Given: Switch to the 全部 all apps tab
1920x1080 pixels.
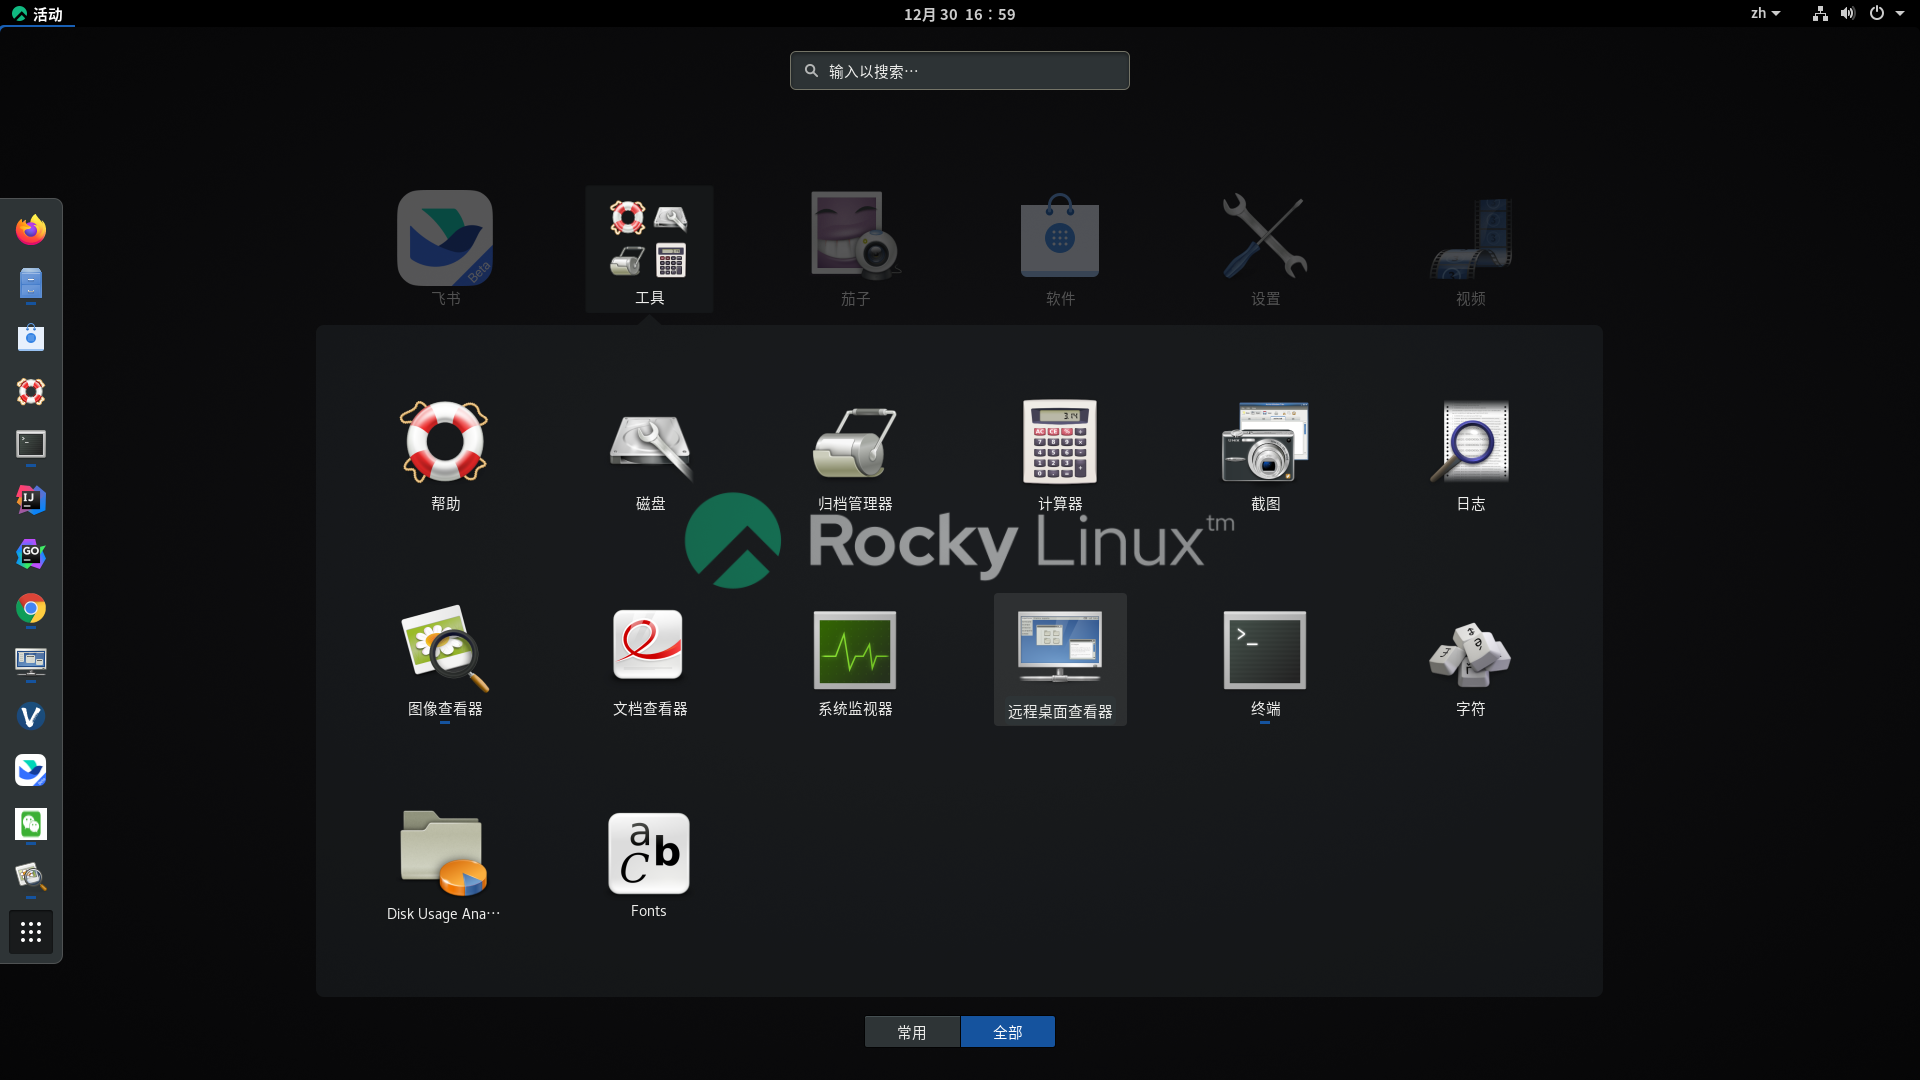Looking at the screenshot, I should [x=1008, y=1032].
